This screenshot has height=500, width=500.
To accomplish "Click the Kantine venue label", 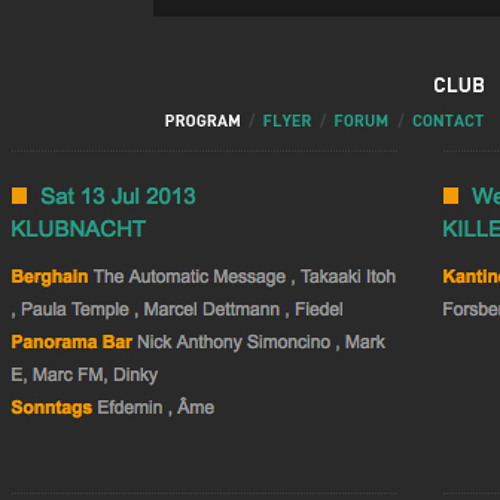I will 471,277.
